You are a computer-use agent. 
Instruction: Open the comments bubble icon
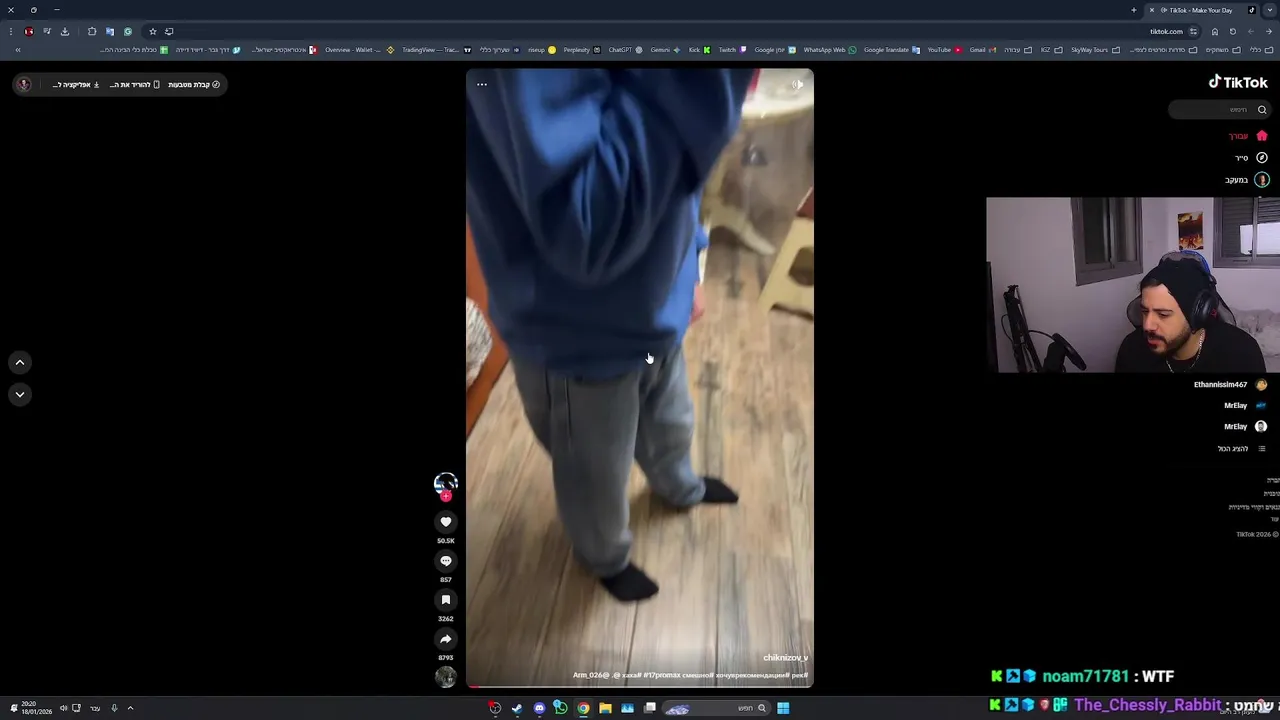coord(446,561)
